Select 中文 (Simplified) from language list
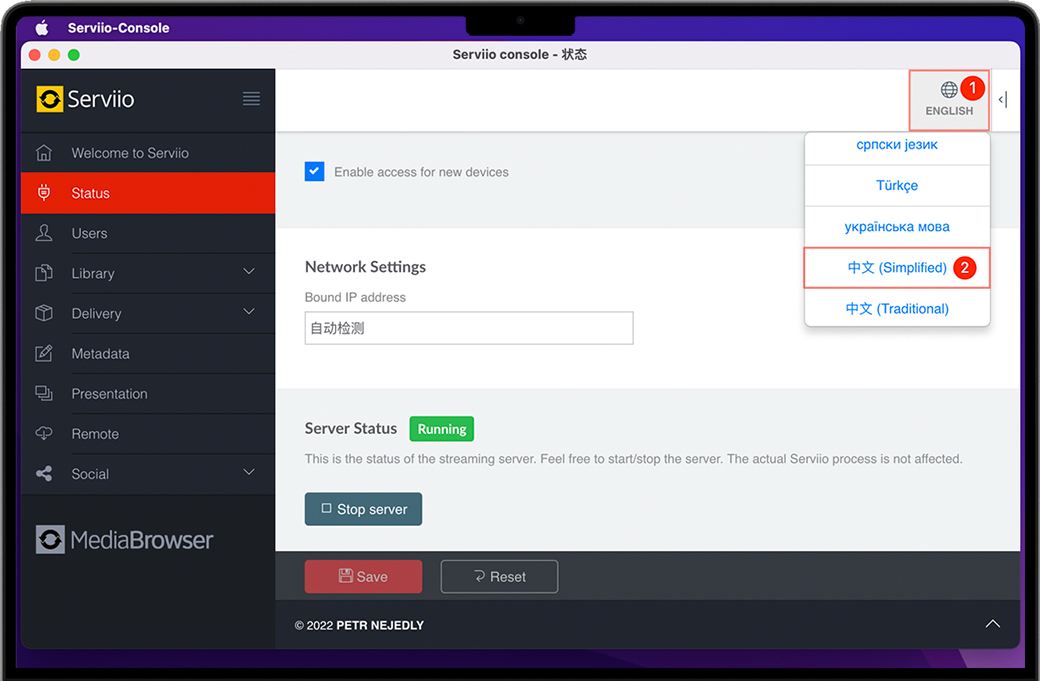 [896, 268]
